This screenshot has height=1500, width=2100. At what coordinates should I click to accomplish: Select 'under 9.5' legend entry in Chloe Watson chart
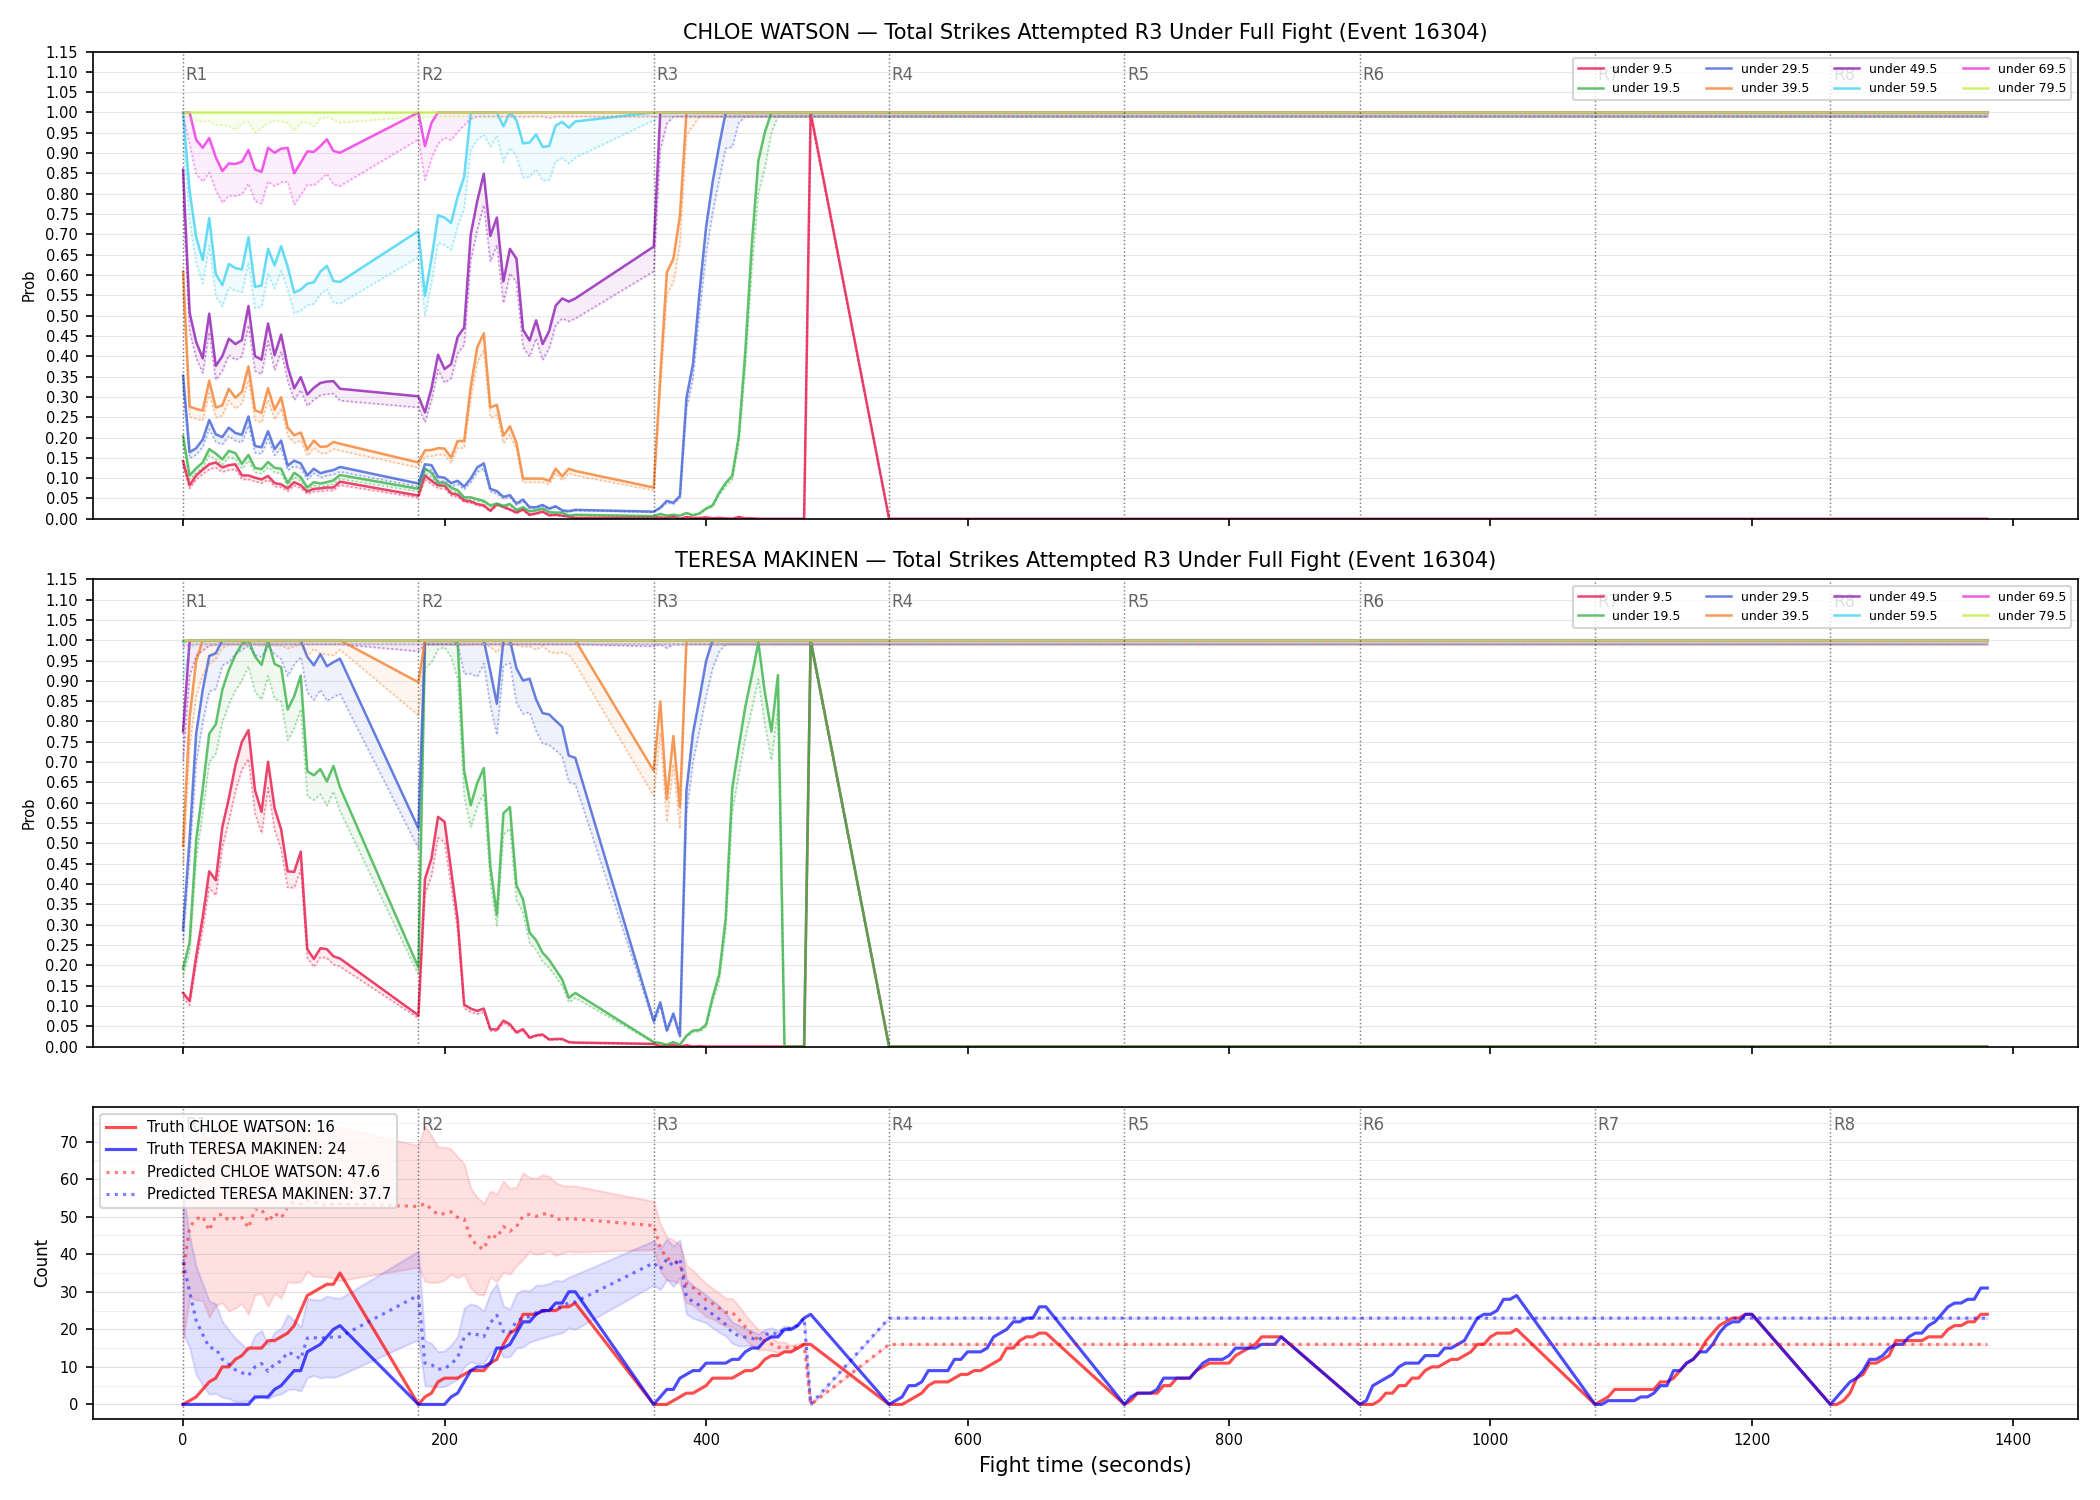1624,69
